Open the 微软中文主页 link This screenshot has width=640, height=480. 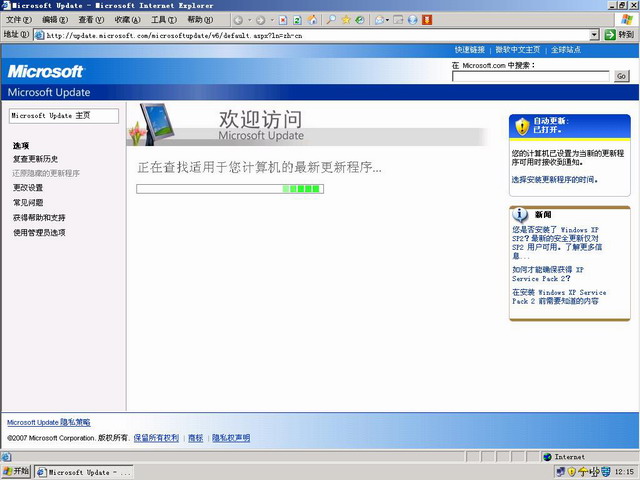tap(518, 50)
